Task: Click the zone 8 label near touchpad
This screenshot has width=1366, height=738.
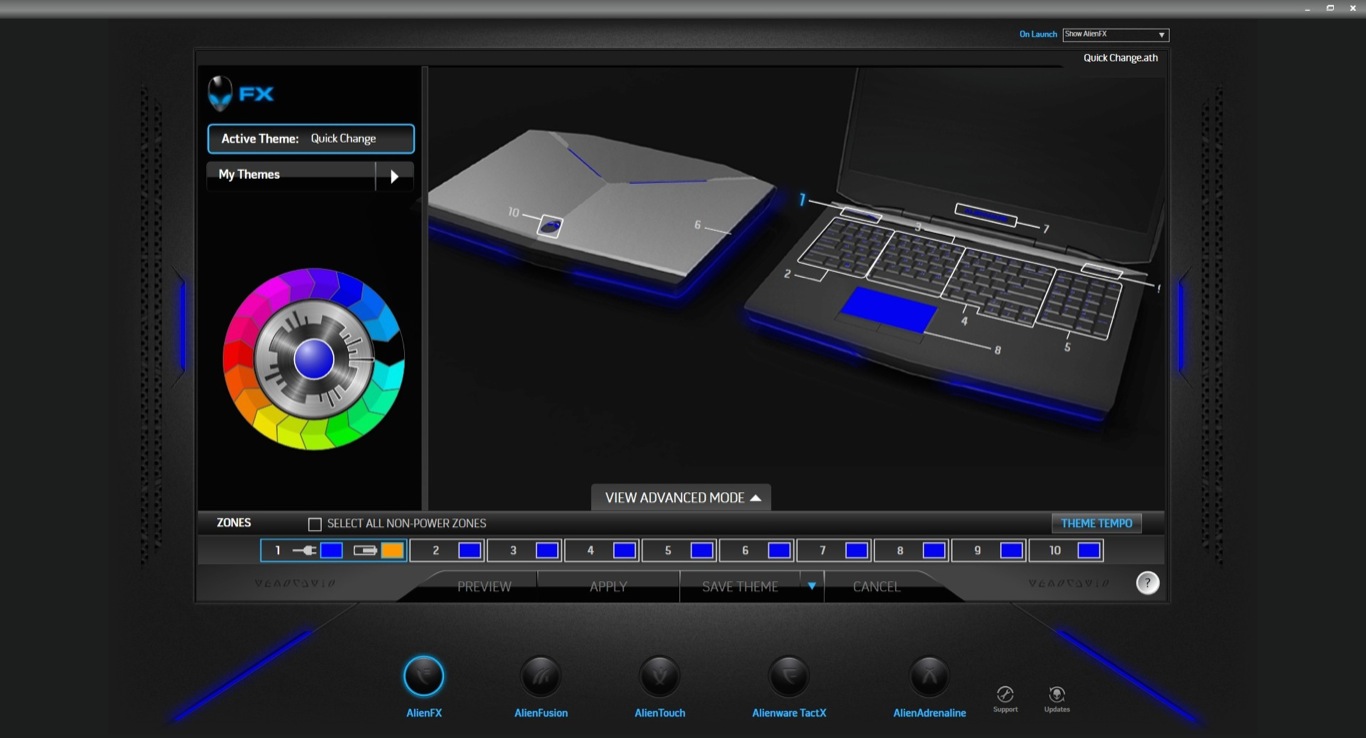Action: coord(998,350)
